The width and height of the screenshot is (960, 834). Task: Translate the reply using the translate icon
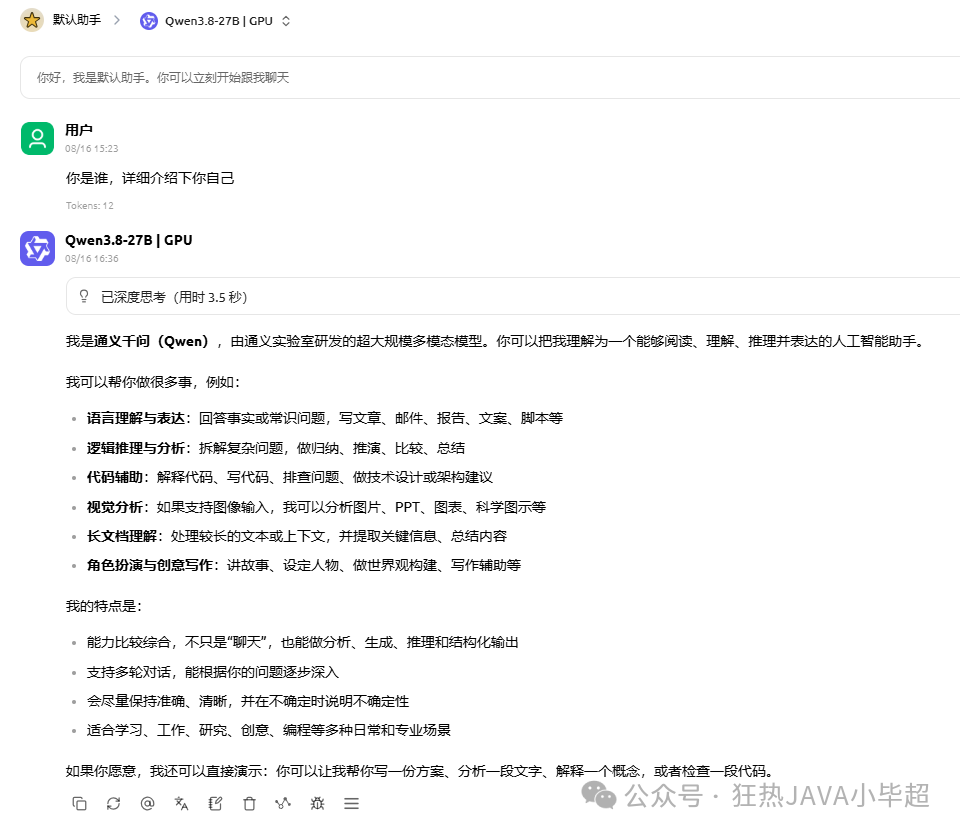click(x=181, y=803)
